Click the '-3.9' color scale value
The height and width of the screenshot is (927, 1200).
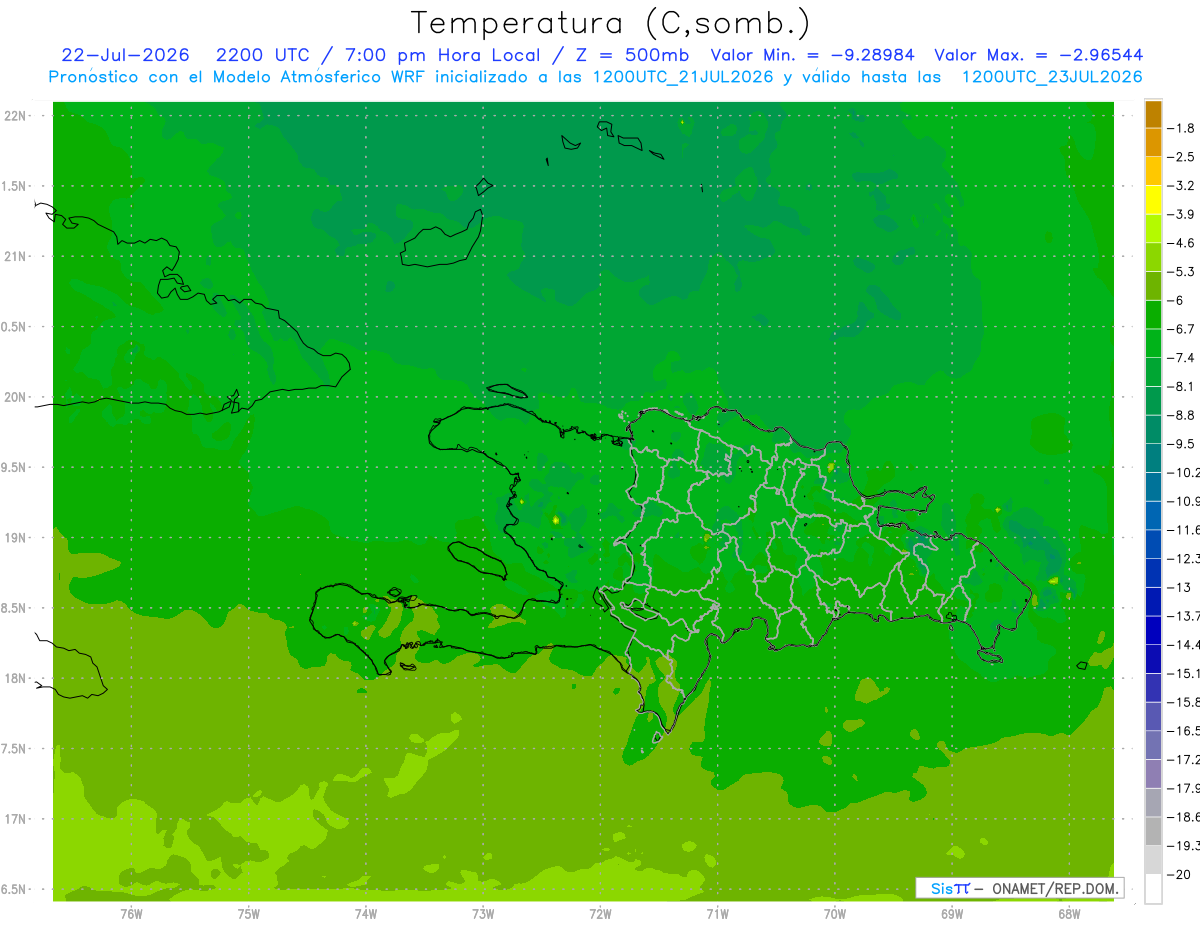(x=1182, y=214)
